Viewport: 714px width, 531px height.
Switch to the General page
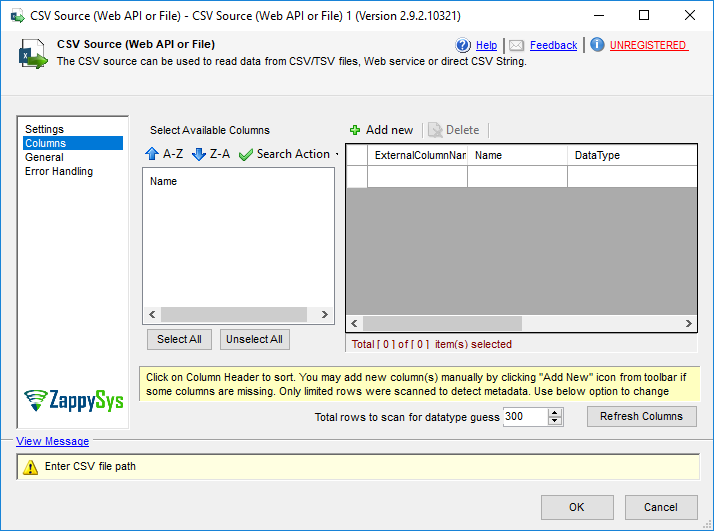pos(44,157)
